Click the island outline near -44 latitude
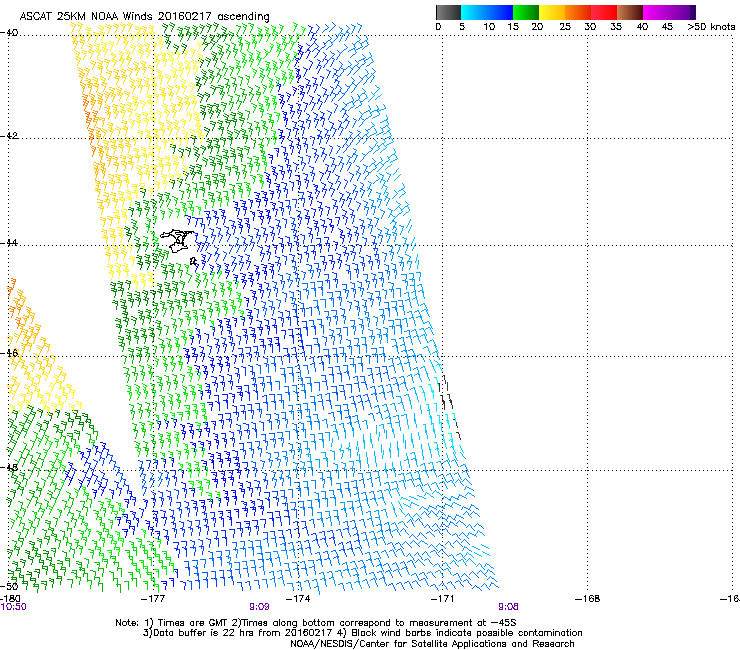The image size is (740, 650). coord(178,242)
